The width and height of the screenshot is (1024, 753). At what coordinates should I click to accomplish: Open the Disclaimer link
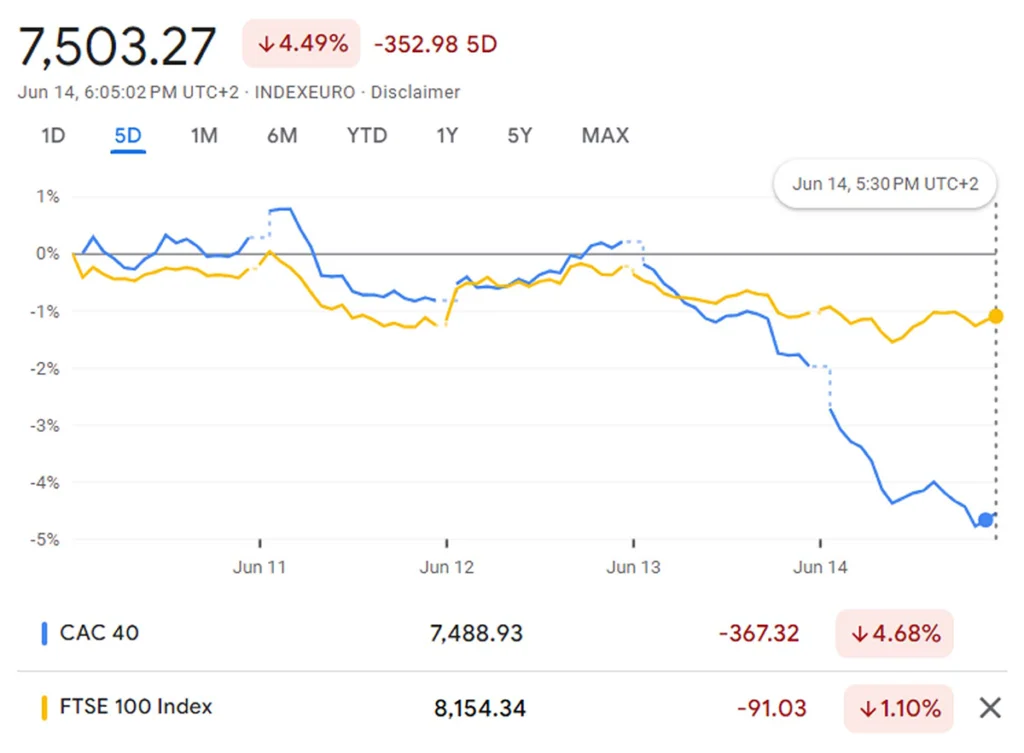pyautogui.click(x=415, y=92)
